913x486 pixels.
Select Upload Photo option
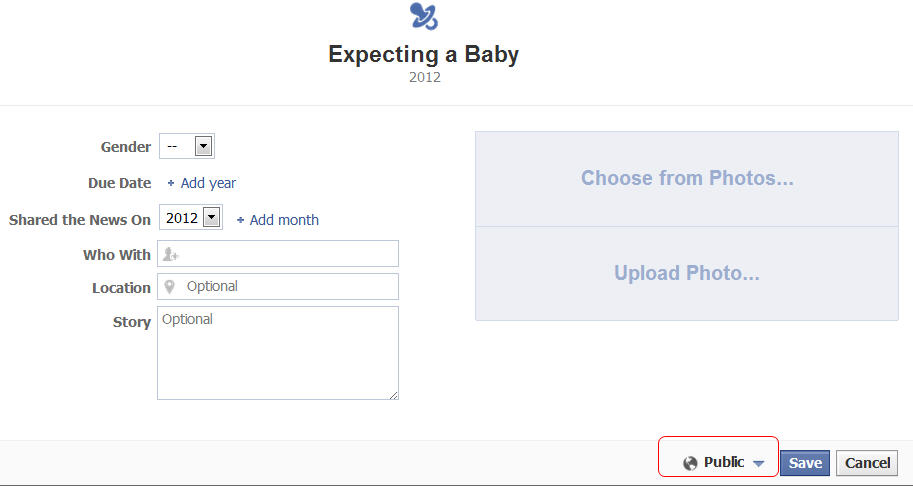coord(687,274)
